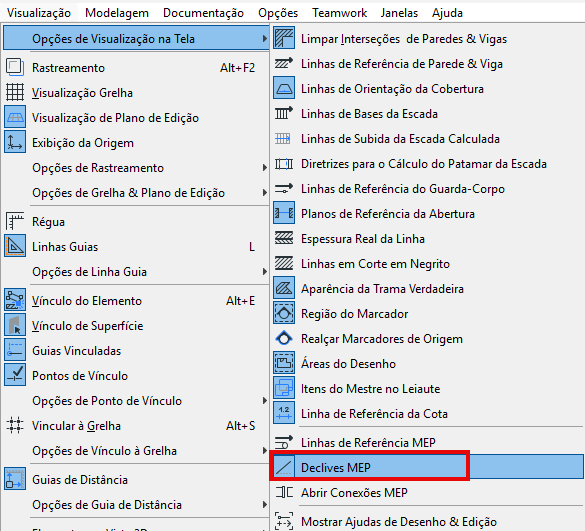Click the Régua ruler icon
The width and height of the screenshot is (585, 531).
coord(15,221)
